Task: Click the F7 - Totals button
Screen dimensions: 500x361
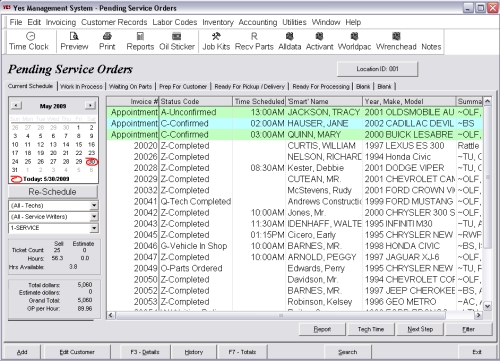Action: 242,352
